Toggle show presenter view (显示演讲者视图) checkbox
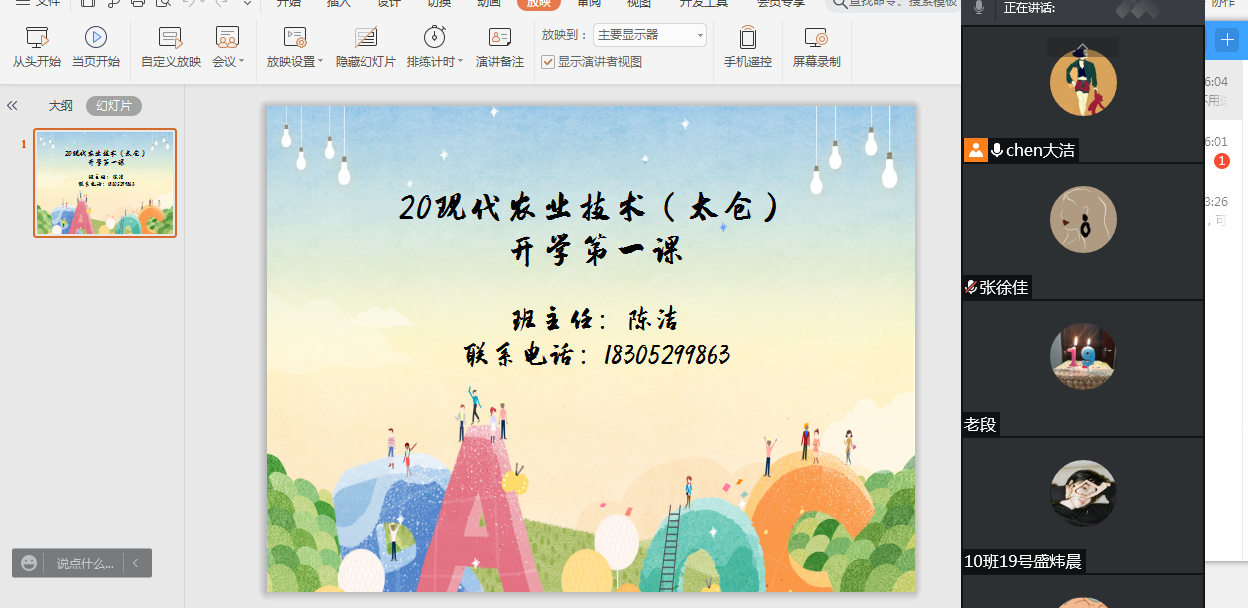 (x=548, y=62)
